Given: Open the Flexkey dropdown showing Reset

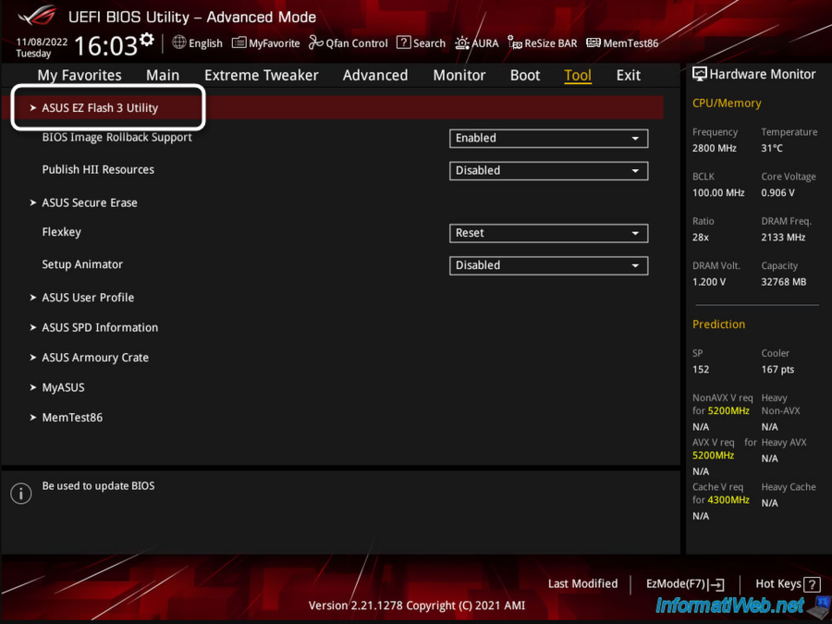Looking at the screenshot, I should click(x=548, y=232).
